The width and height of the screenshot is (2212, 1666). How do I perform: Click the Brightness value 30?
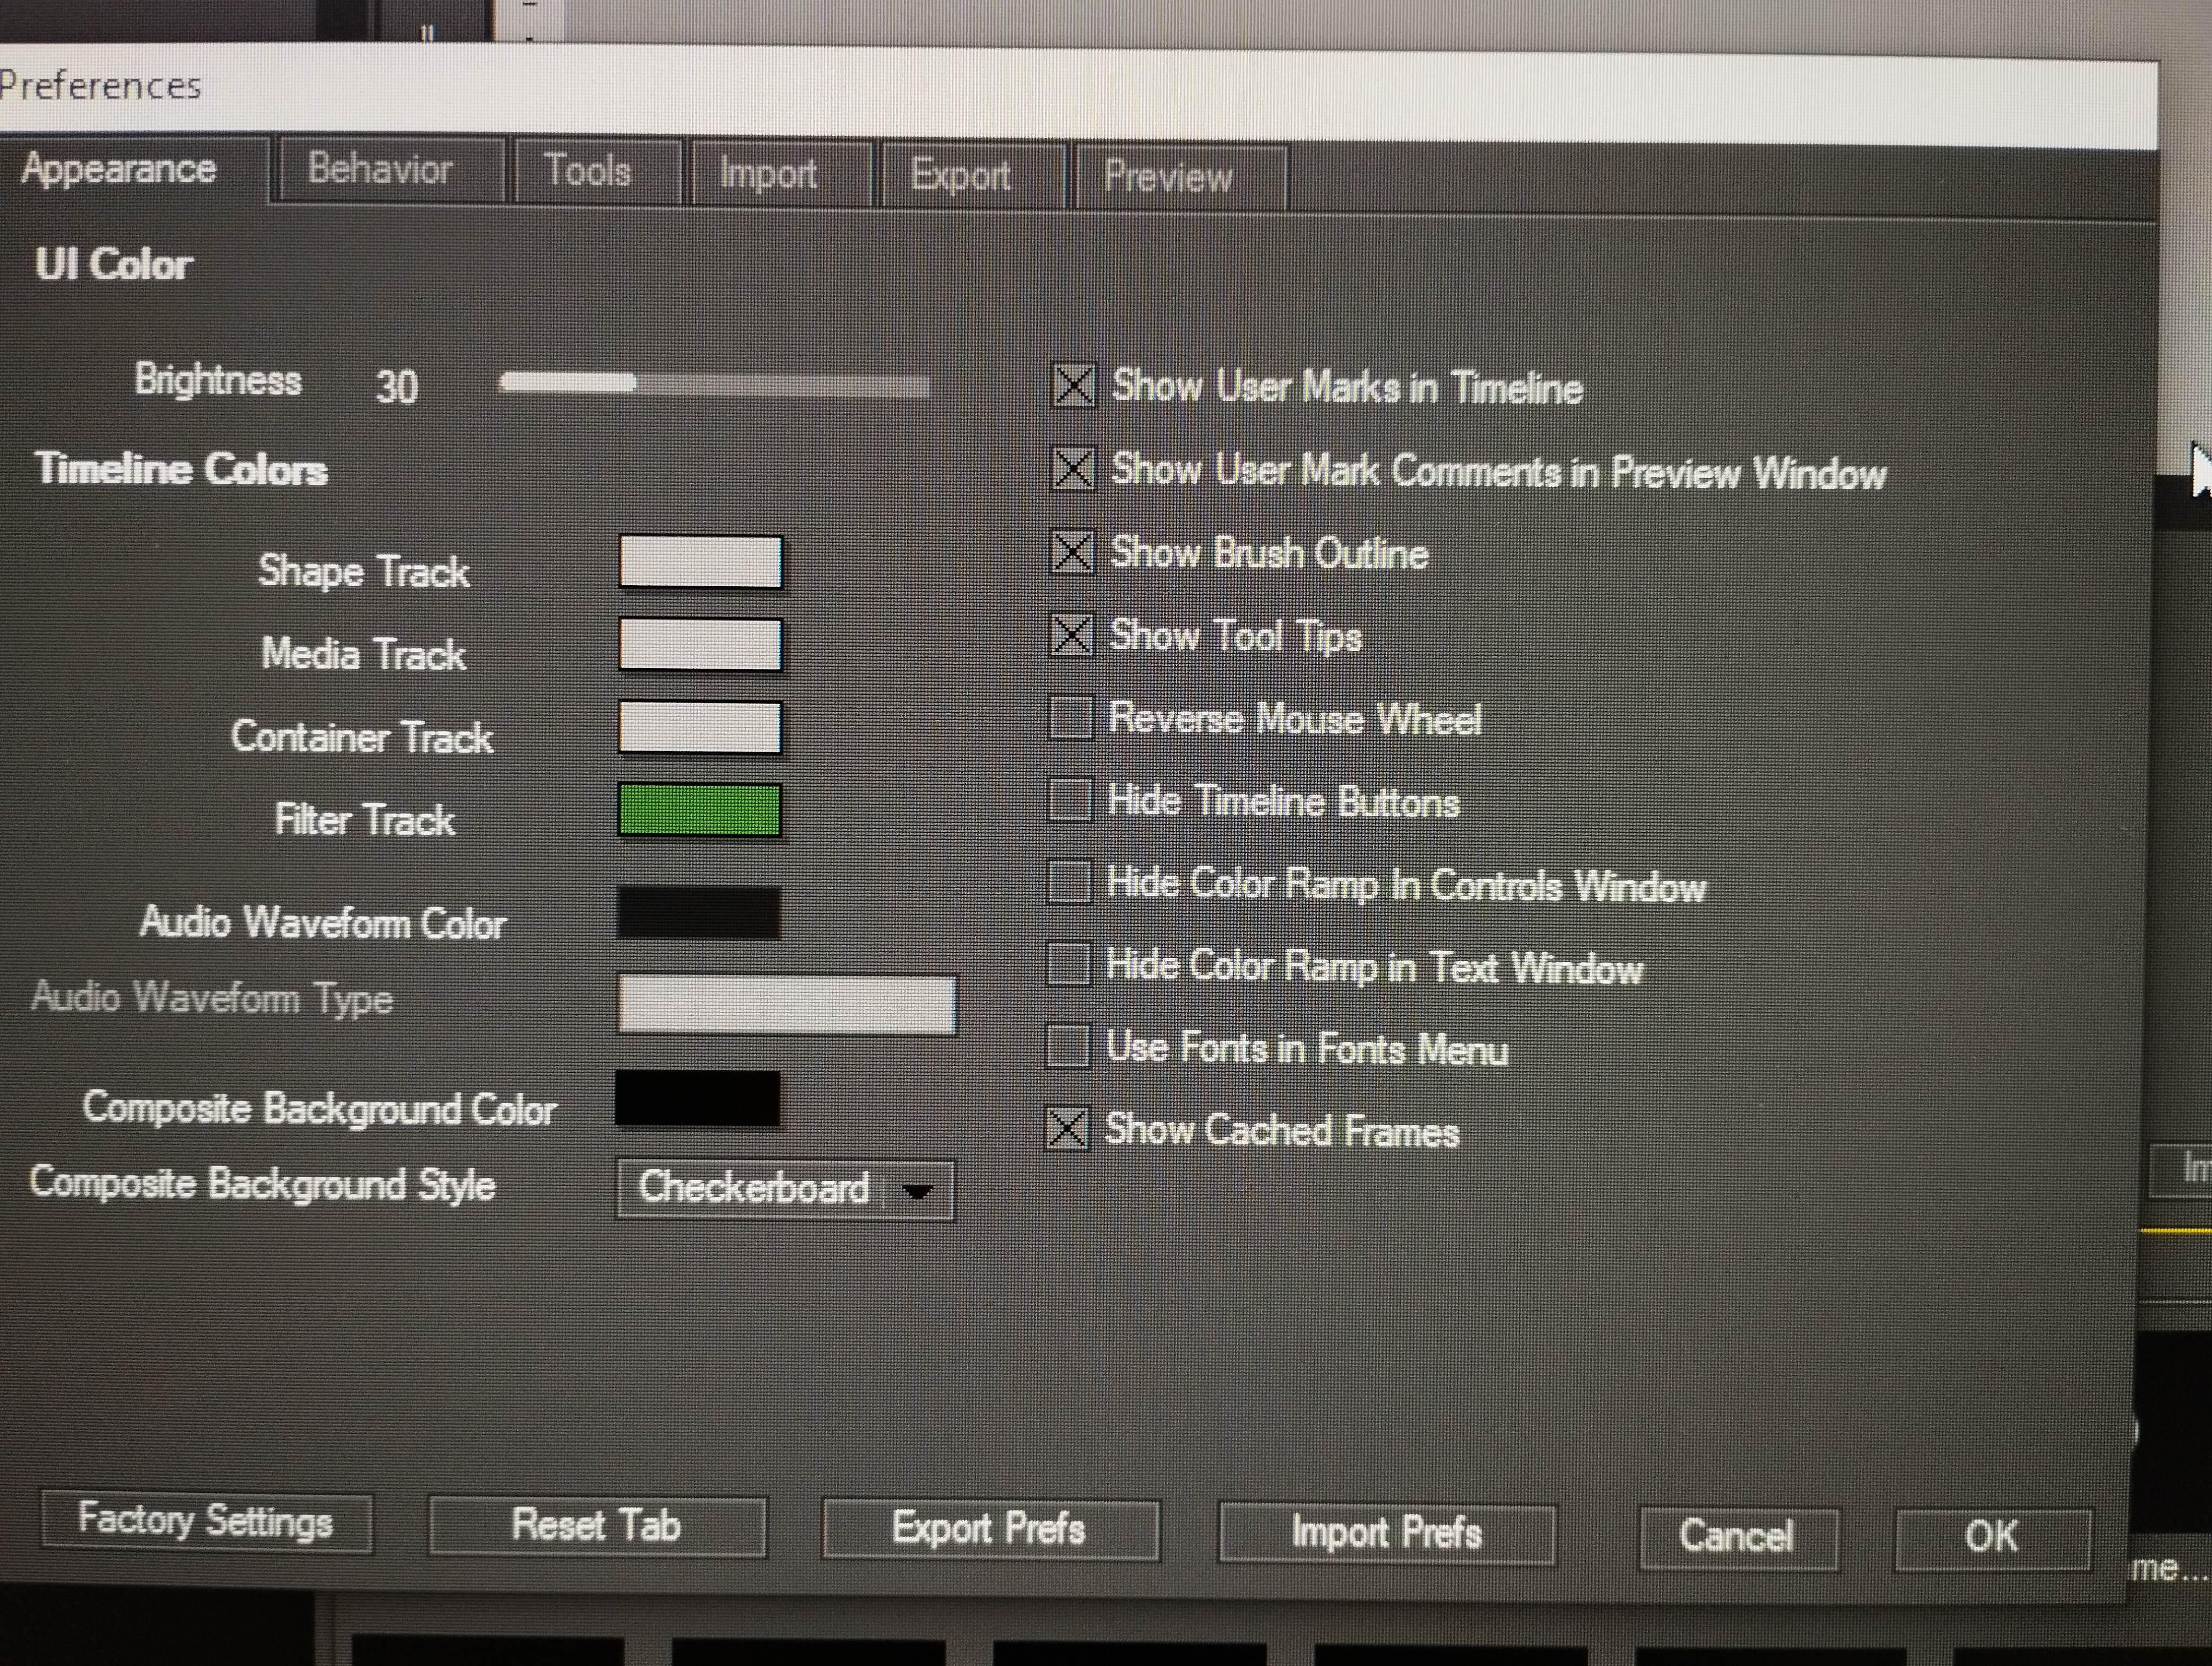pos(397,387)
